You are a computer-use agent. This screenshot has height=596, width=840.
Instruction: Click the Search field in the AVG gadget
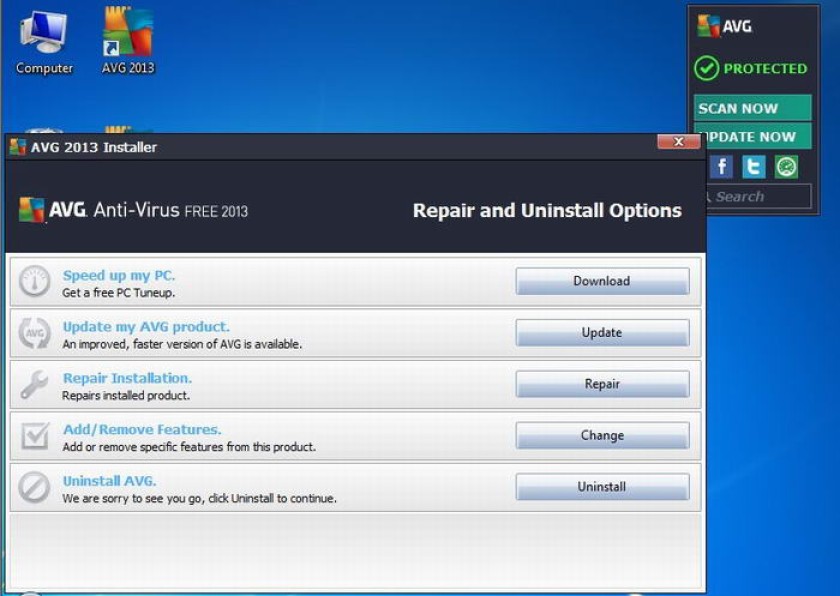[759, 197]
